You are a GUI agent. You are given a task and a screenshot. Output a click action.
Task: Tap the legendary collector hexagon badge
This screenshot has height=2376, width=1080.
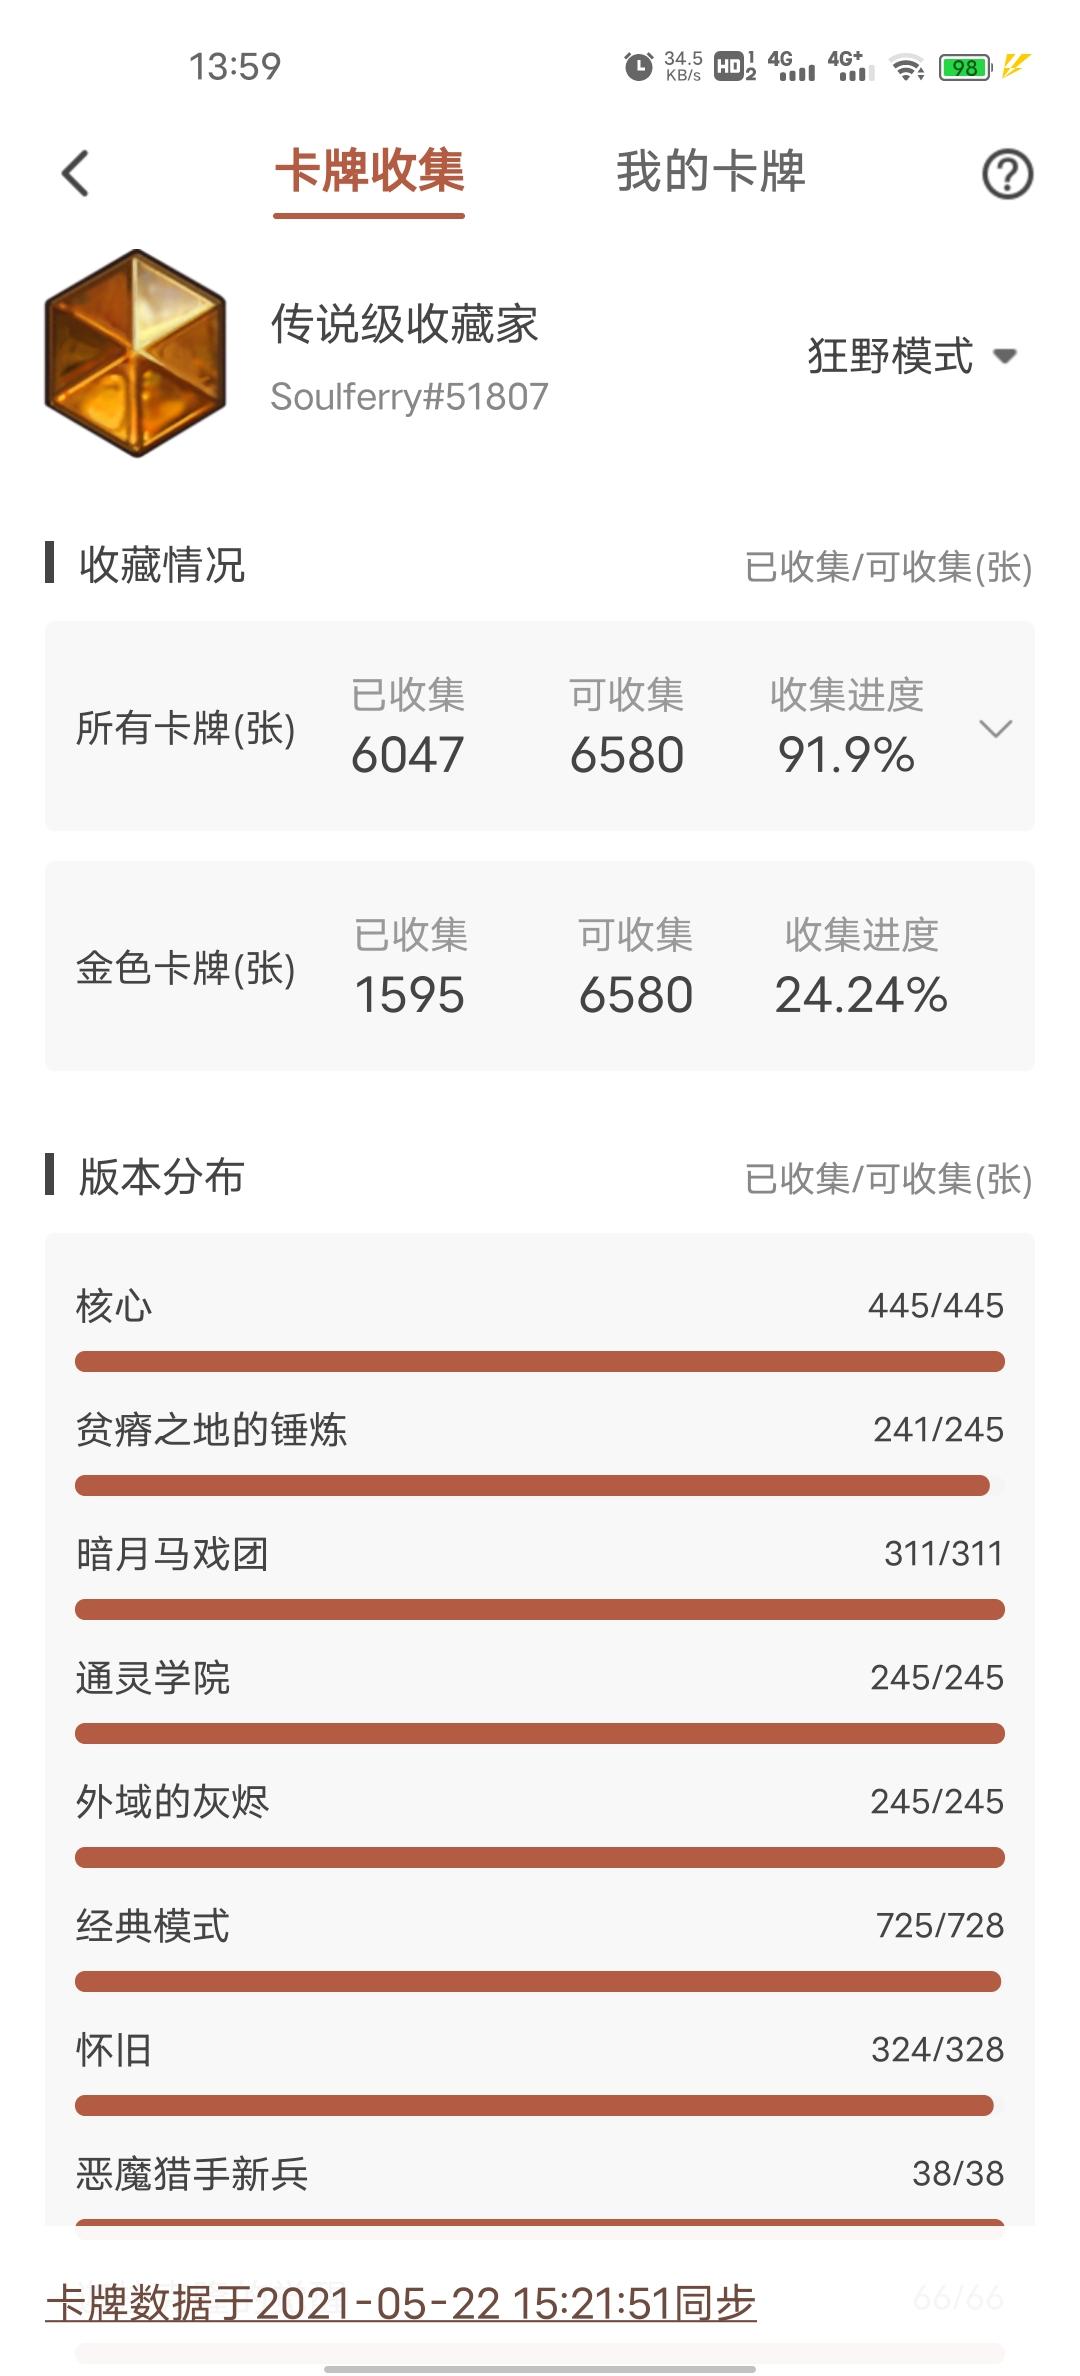coord(137,353)
